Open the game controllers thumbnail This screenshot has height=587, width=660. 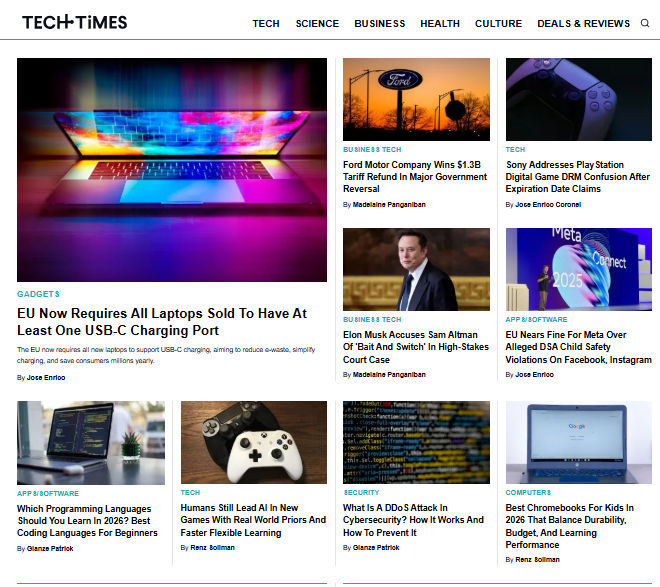pyautogui.click(x=254, y=442)
